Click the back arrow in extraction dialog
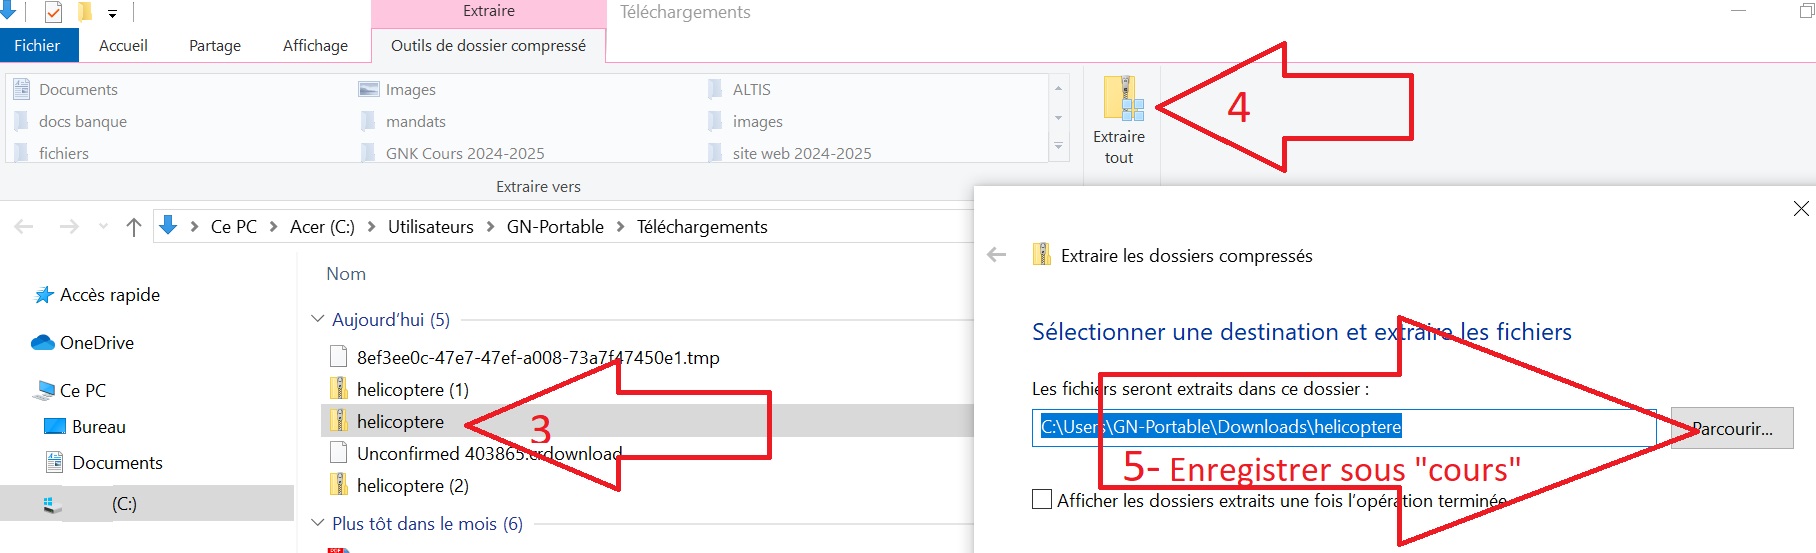1816x553 pixels. click(x=996, y=255)
